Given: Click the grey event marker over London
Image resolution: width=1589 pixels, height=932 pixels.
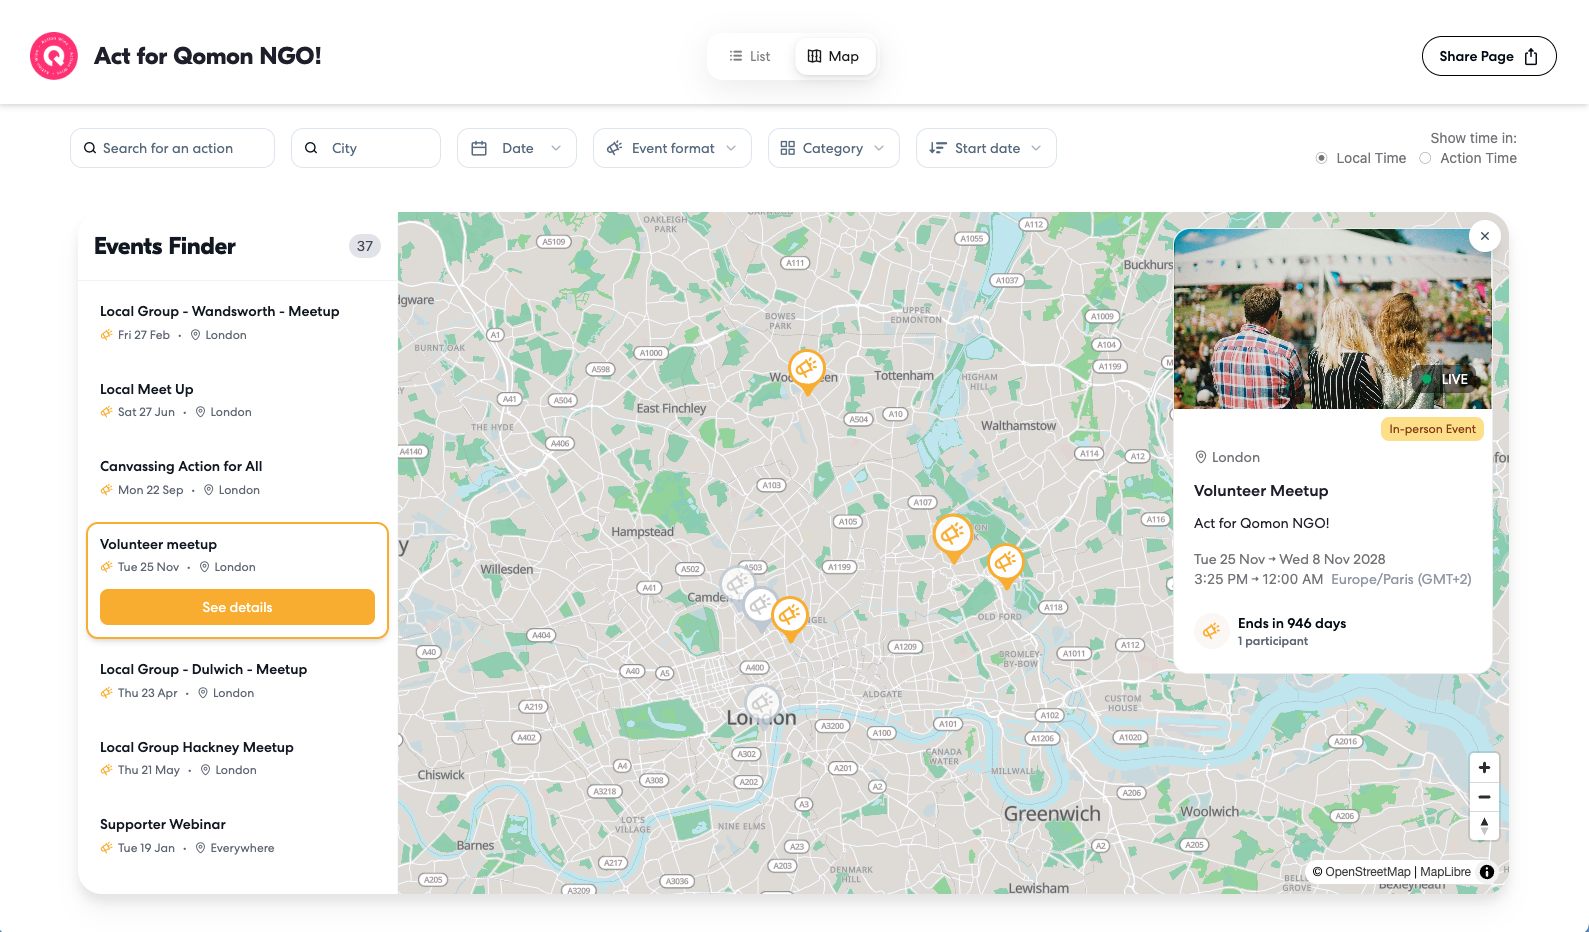Looking at the screenshot, I should 763,705.
